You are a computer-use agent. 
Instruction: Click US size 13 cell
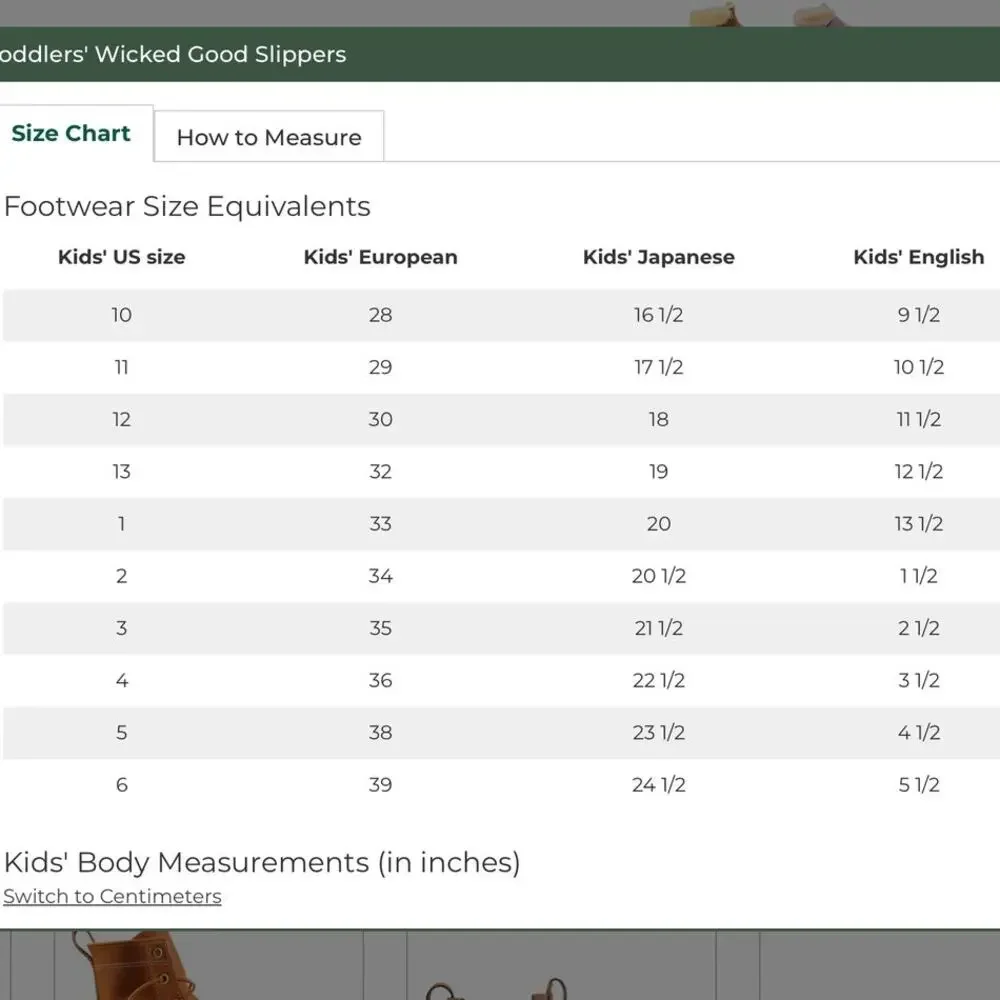(x=122, y=471)
